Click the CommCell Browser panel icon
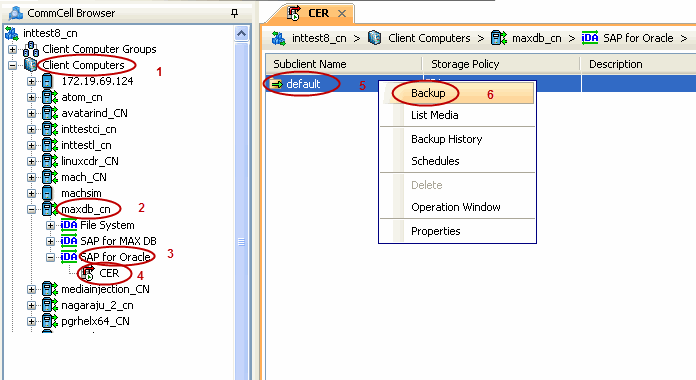This screenshot has height=380, width=696. point(16,13)
